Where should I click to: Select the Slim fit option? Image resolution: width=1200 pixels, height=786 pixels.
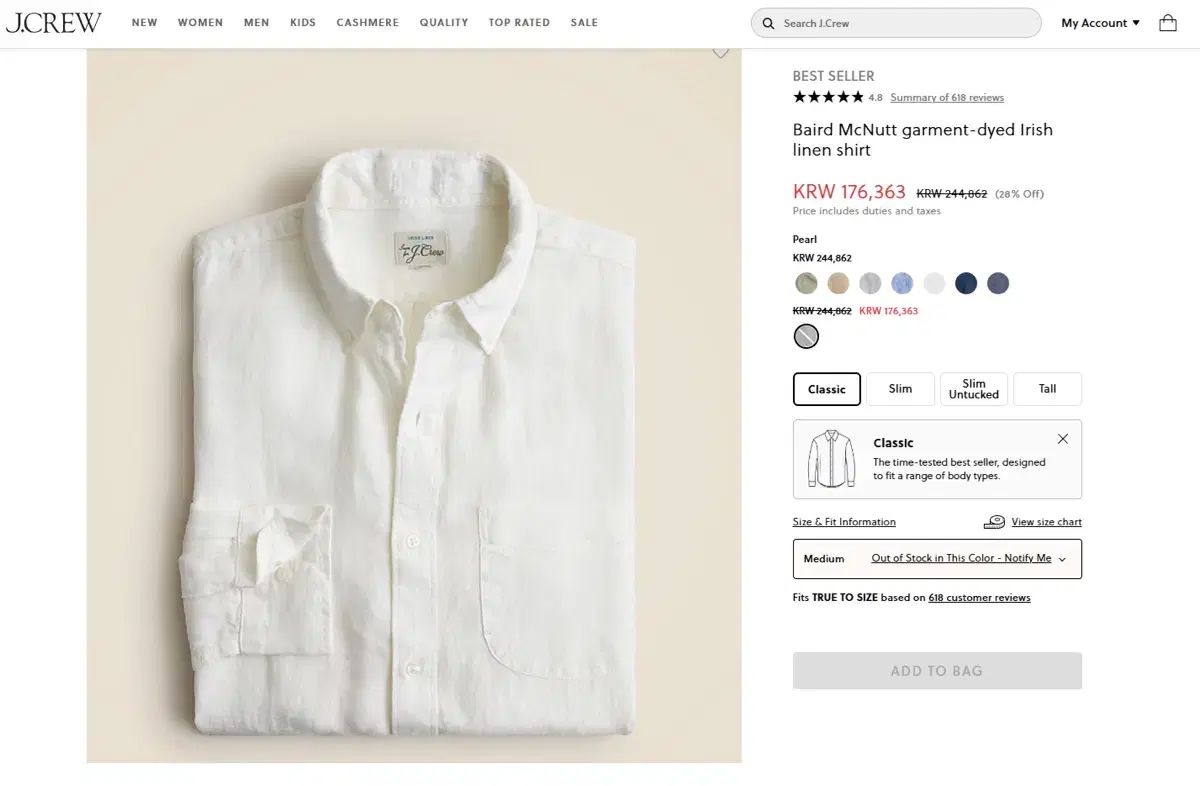pyautogui.click(x=900, y=388)
